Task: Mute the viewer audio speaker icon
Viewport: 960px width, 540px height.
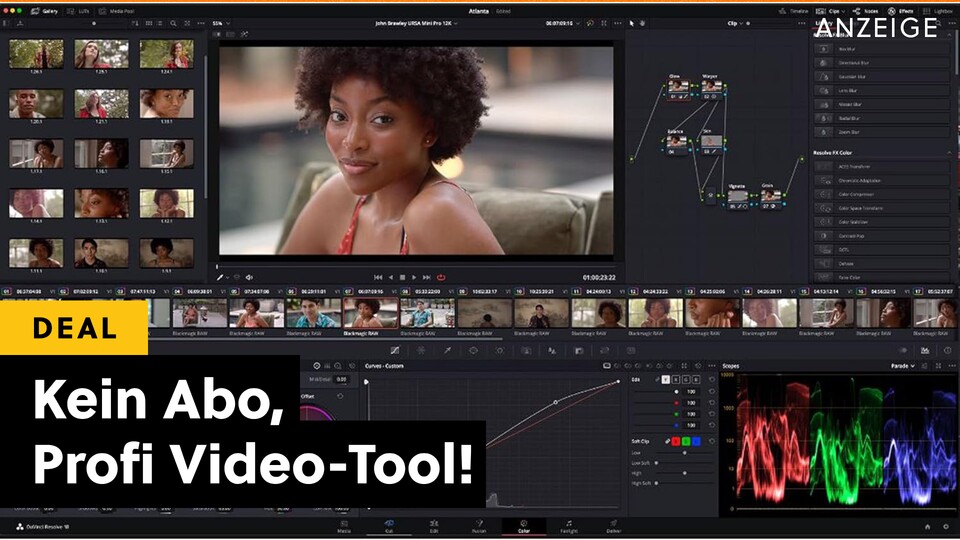Action: point(249,277)
